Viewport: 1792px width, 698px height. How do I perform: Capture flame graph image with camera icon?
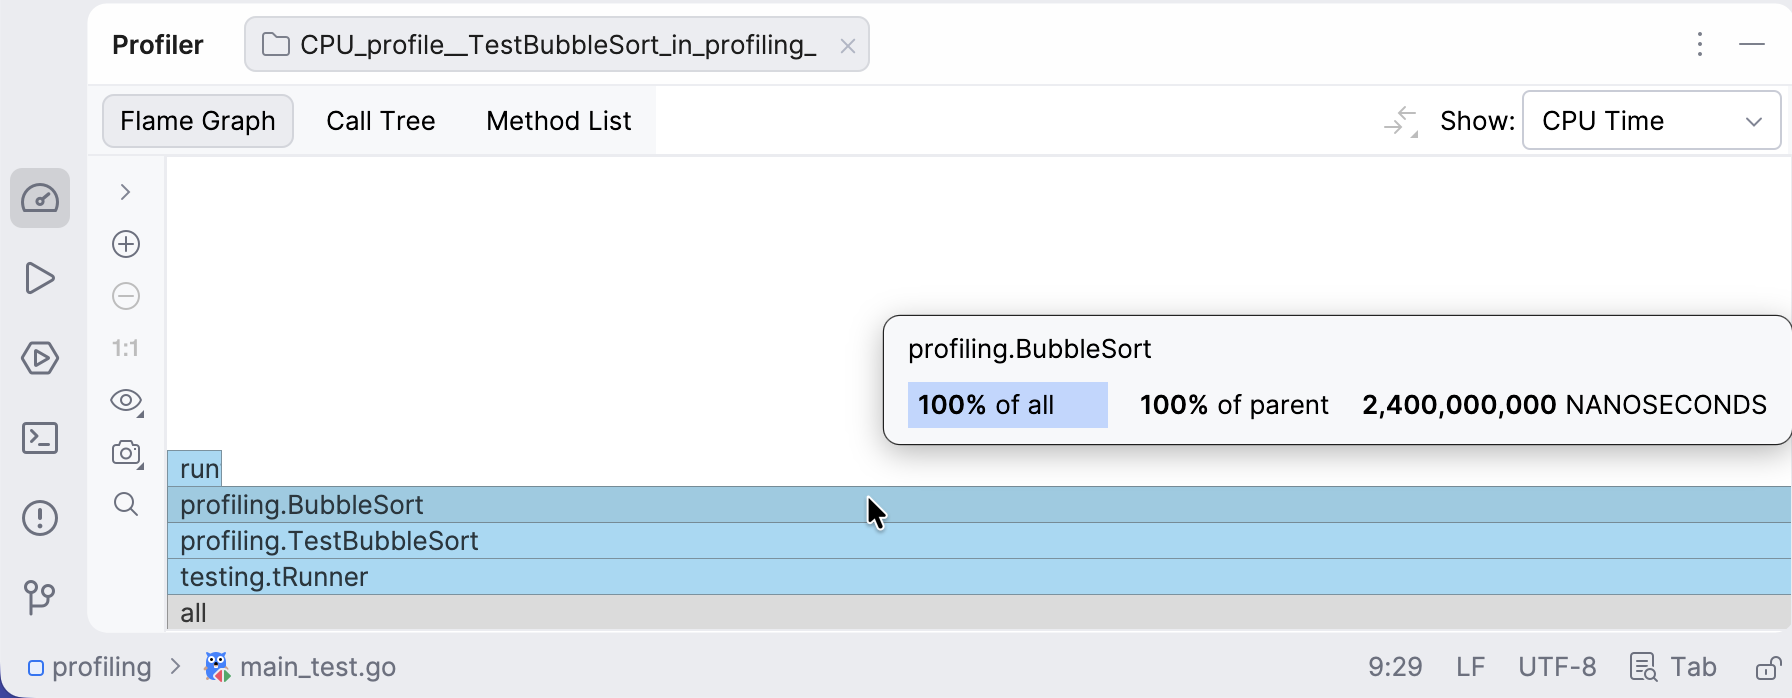126,452
